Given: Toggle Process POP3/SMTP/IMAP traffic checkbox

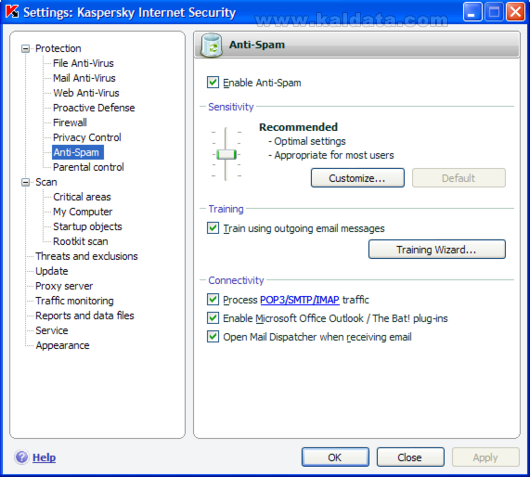Looking at the screenshot, I should 213,299.
